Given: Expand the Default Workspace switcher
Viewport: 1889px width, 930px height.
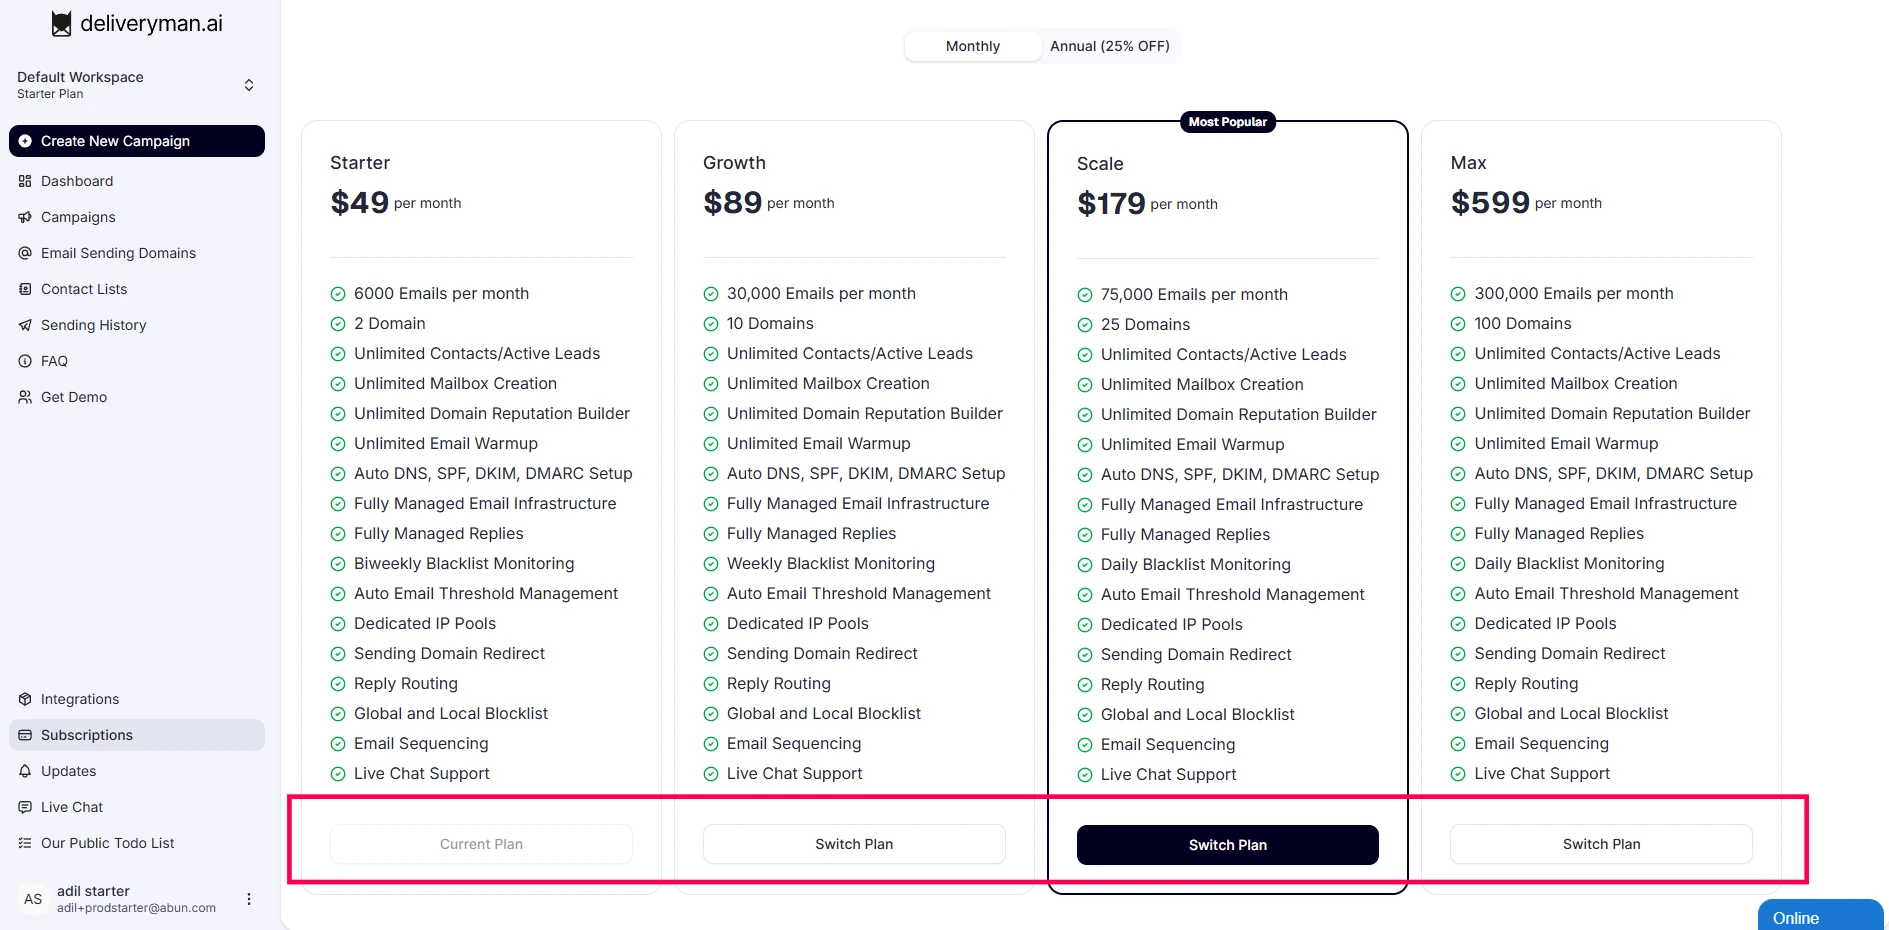Looking at the screenshot, I should pyautogui.click(x=249, y=85).
